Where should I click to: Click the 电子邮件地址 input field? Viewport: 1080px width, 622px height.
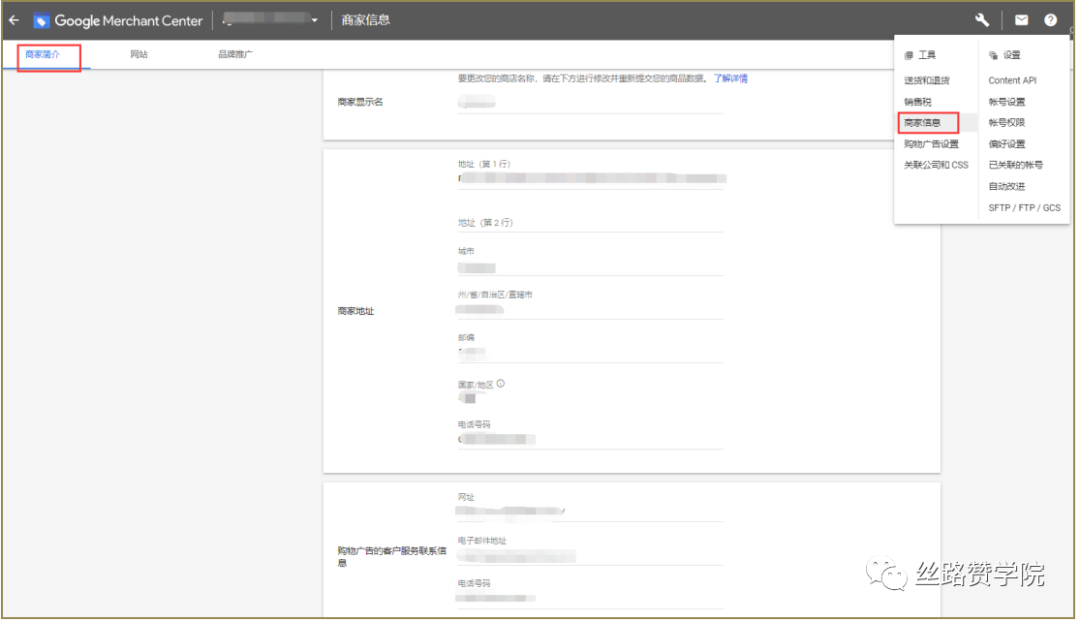tap(590, 558)
